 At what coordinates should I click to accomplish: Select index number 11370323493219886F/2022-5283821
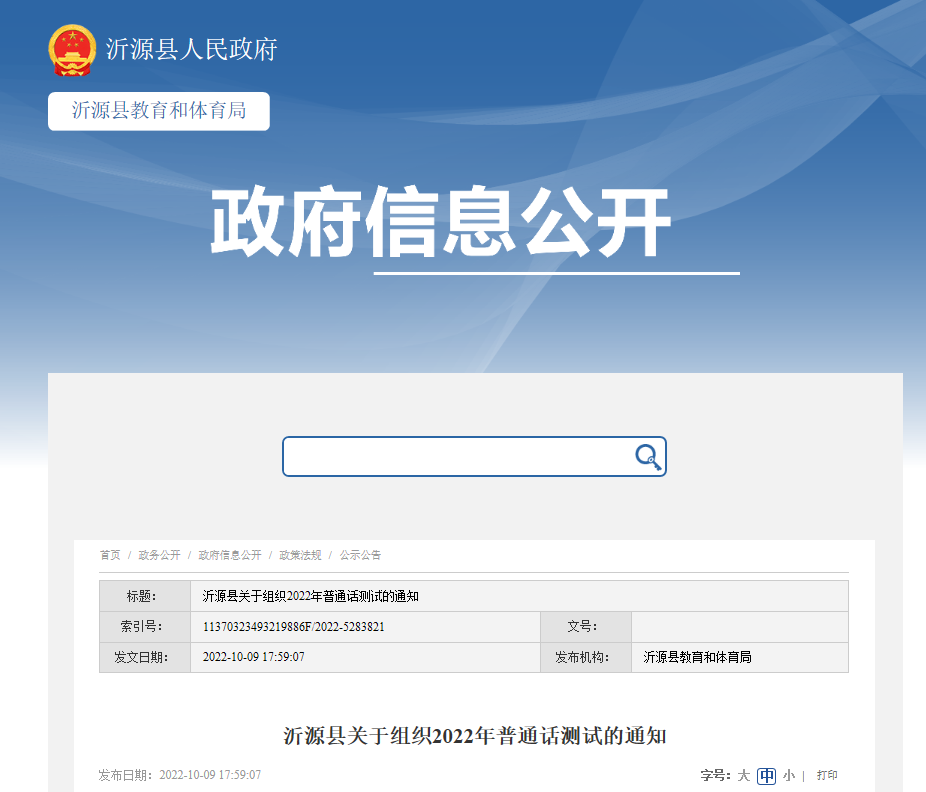pos(294,627)
